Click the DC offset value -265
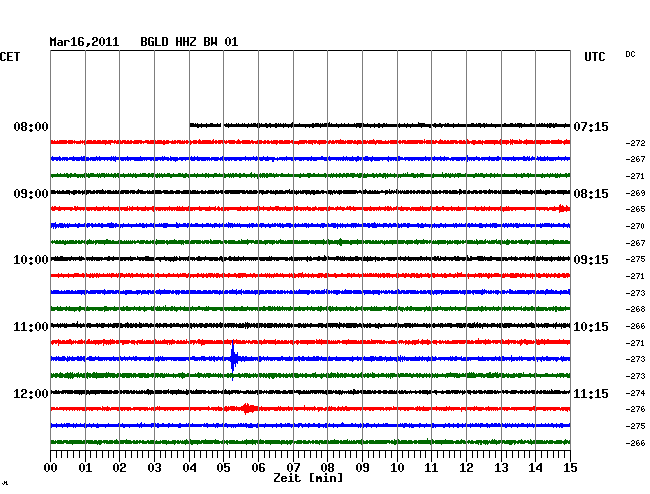The image size is (650, 494). pyautogui.click(x=636, y=209)
